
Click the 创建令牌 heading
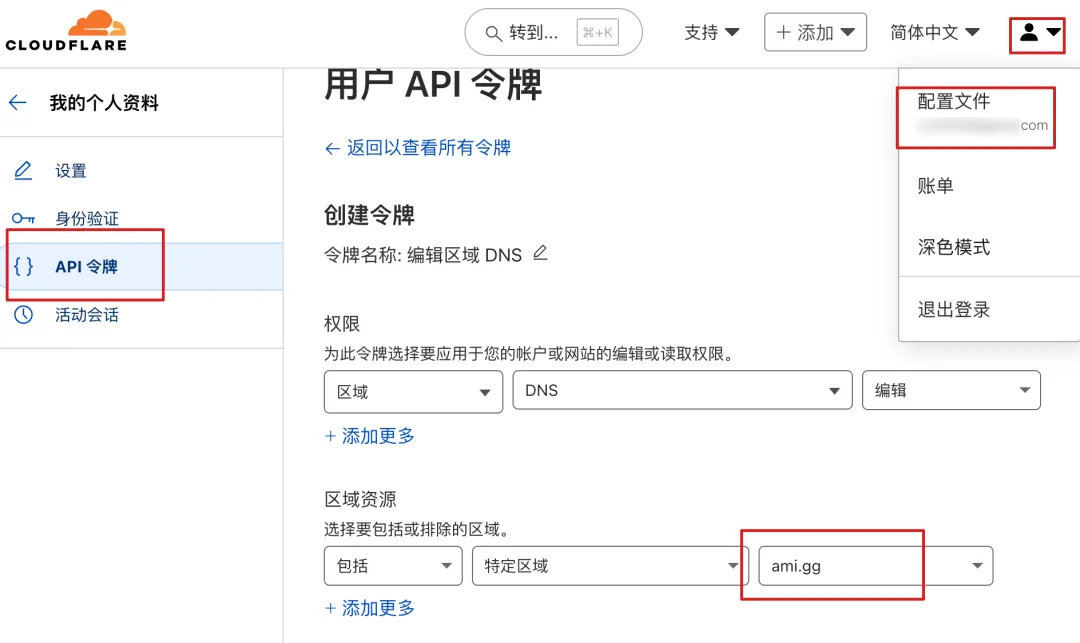pyautogui.click(x=369, y=215)
